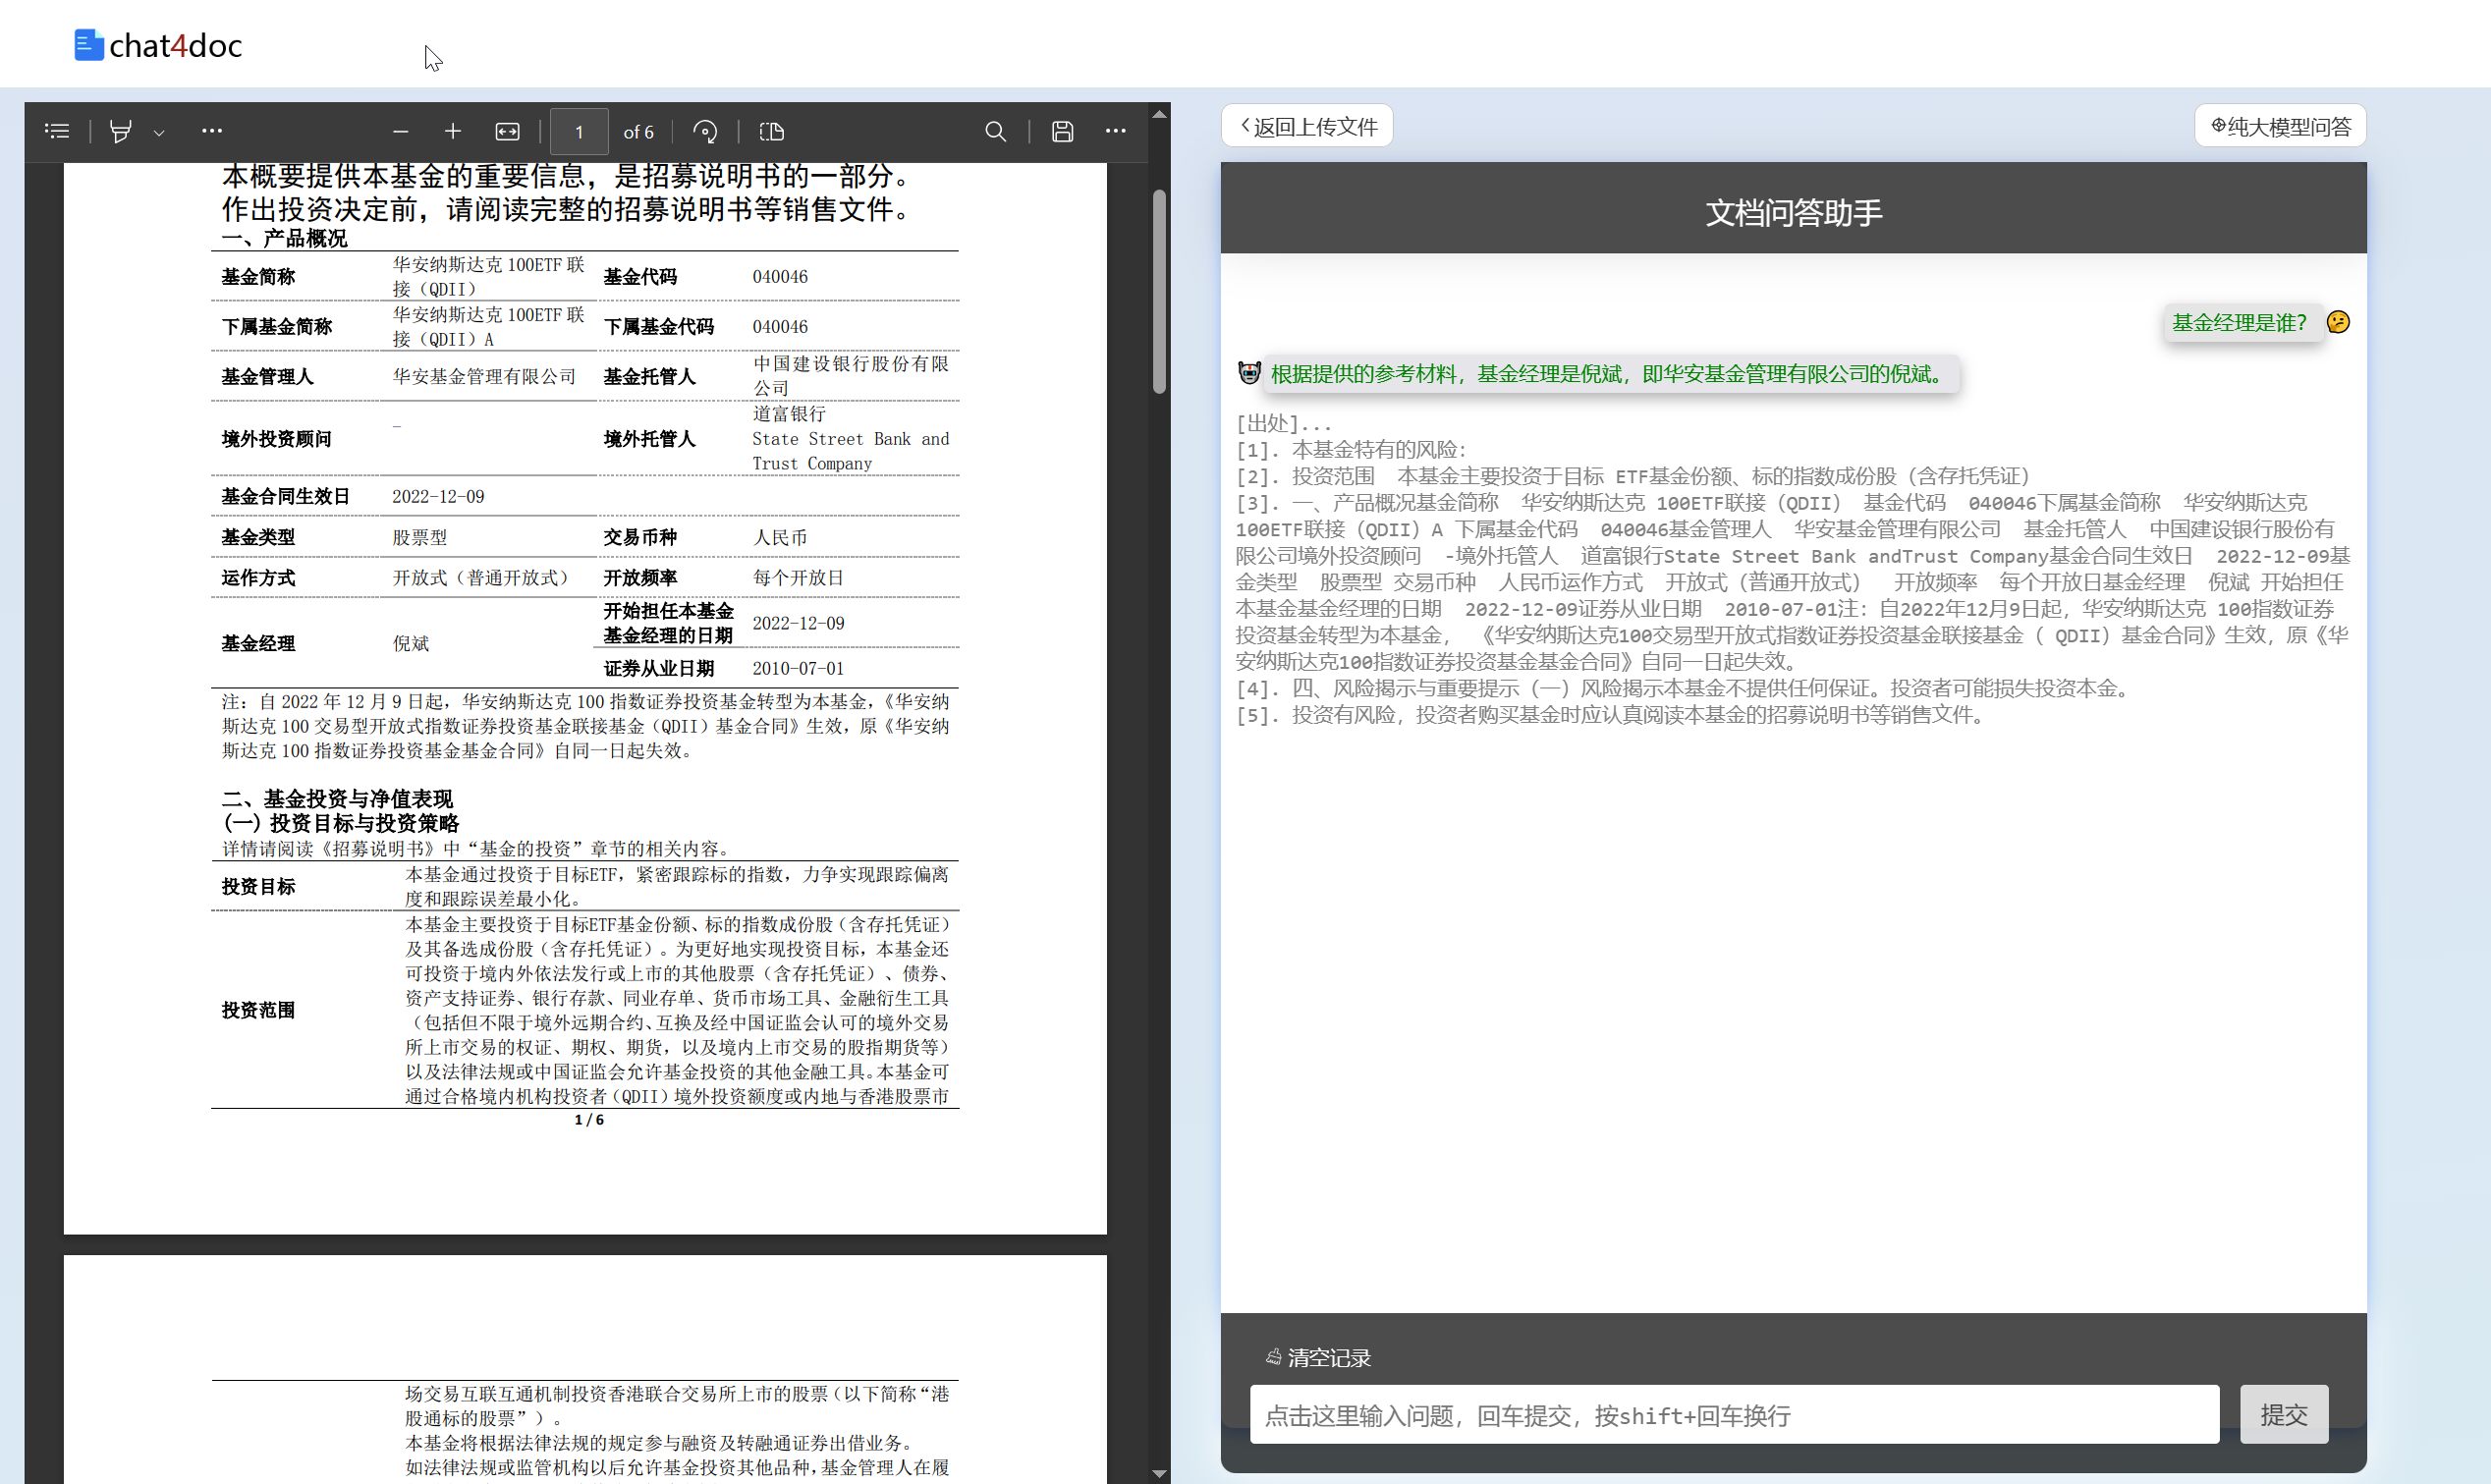Image resolution: width=2491 pixels, height=1484 pixels.
Task: Save the PDF document
Action: pyautogui.click(x=1062, y=131)
